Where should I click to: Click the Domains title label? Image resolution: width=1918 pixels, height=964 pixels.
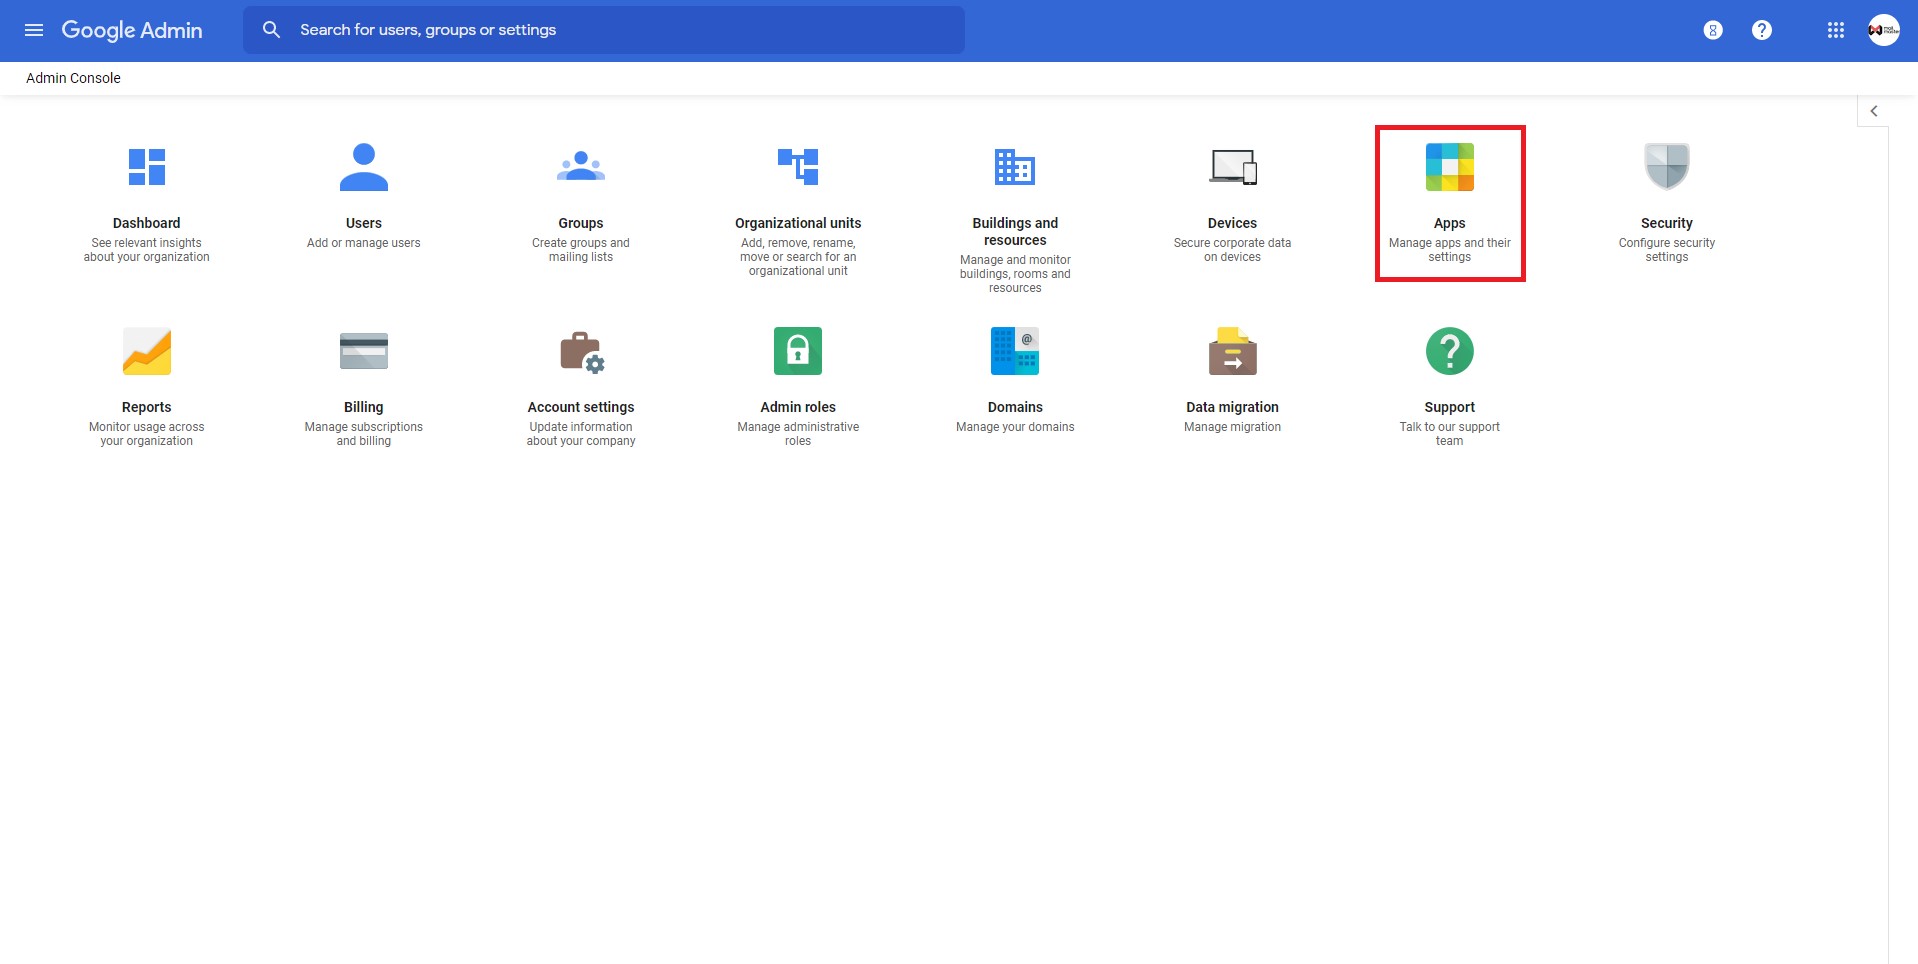point(1015,407)
